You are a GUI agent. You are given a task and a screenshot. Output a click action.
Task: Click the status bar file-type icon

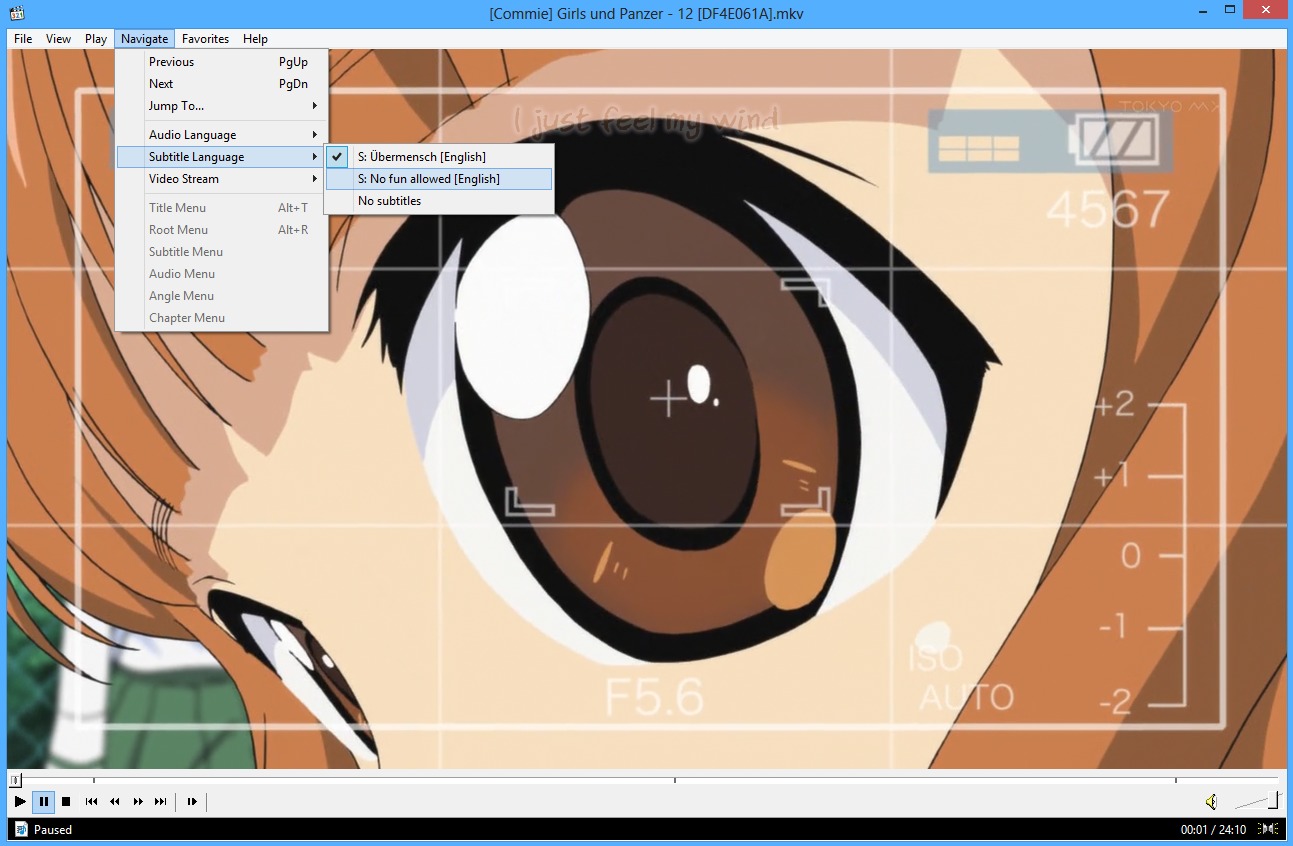tap(21, 829)
